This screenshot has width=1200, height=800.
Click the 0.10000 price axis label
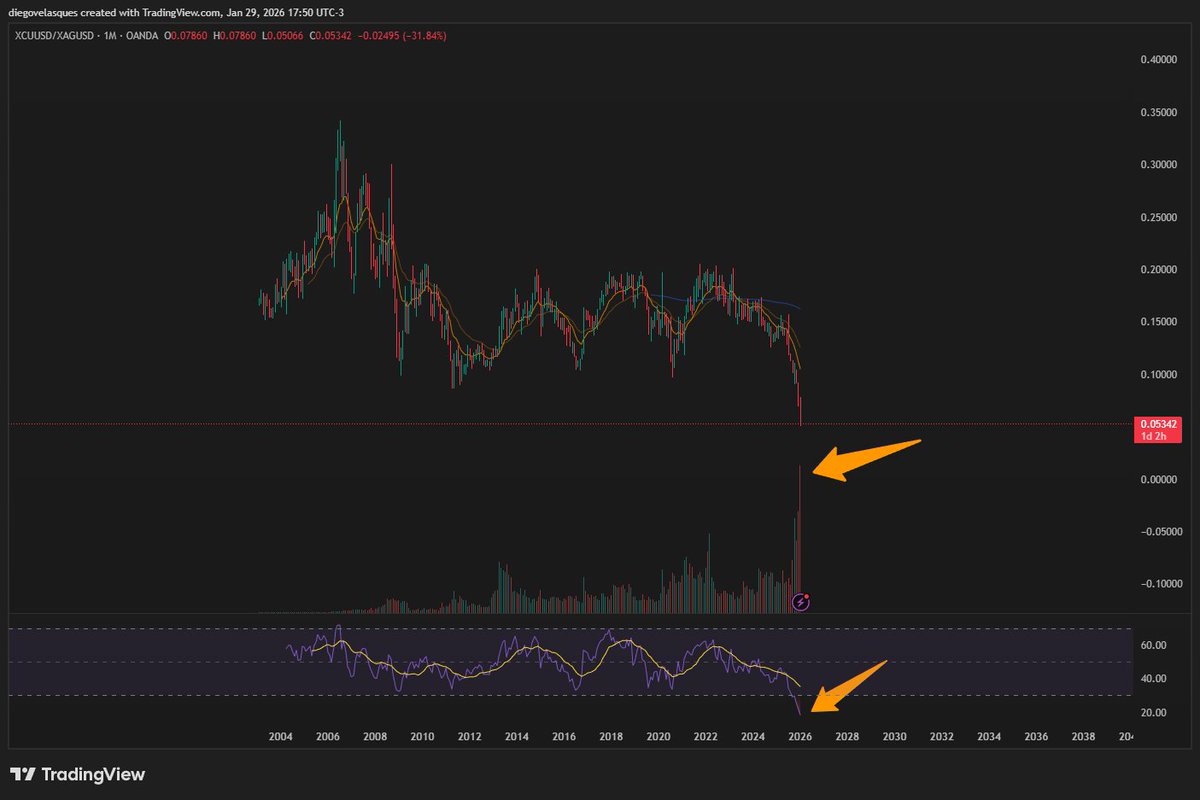(x=1159, y=375)
